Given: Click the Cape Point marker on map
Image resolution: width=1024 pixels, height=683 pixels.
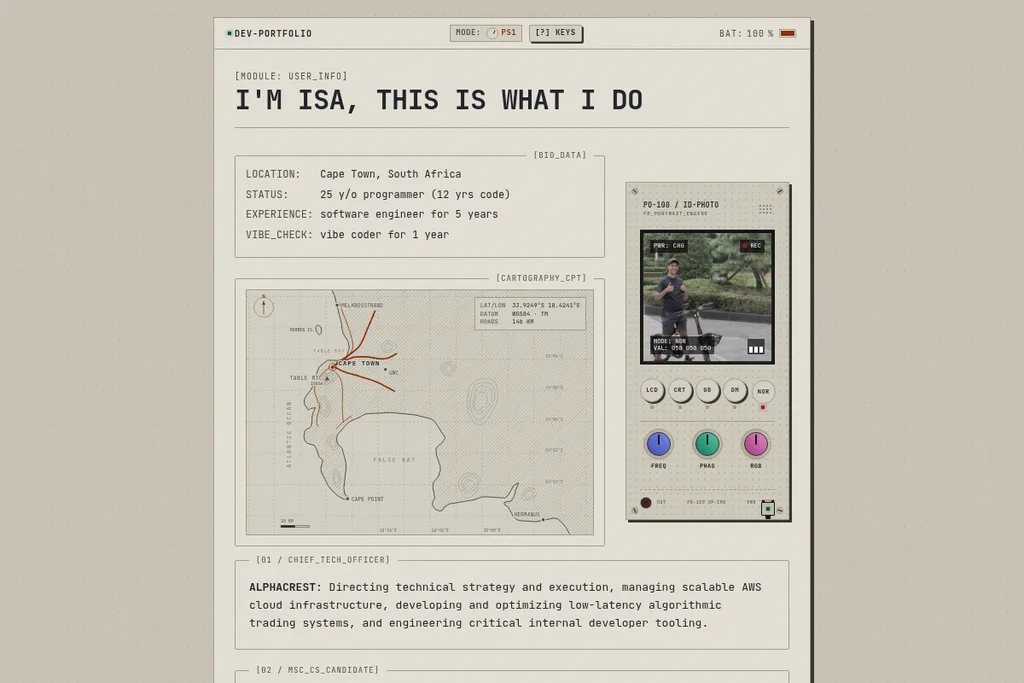Looking at the screenshot, I should click(x=347, y=499).
